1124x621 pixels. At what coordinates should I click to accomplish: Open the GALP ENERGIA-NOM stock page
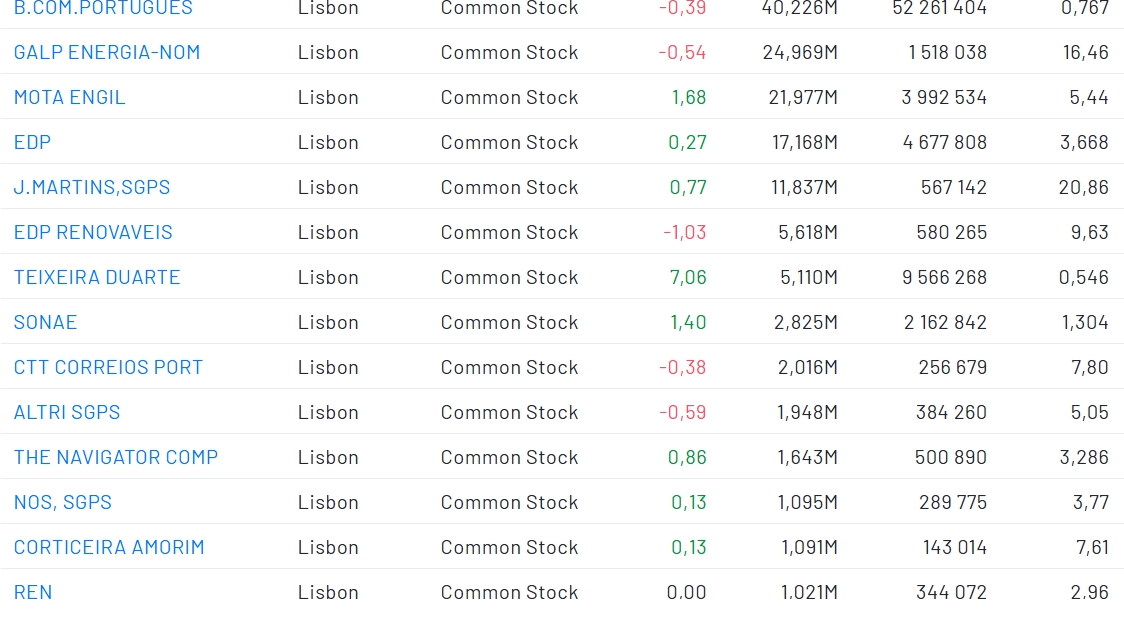tap(107, 52)
